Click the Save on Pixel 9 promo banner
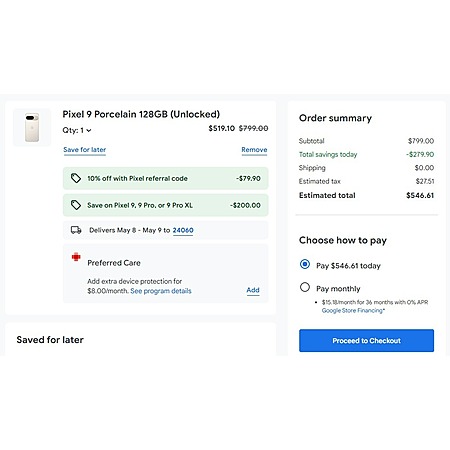The height and width of the screenshot is (450, 450). coord(166,205)
